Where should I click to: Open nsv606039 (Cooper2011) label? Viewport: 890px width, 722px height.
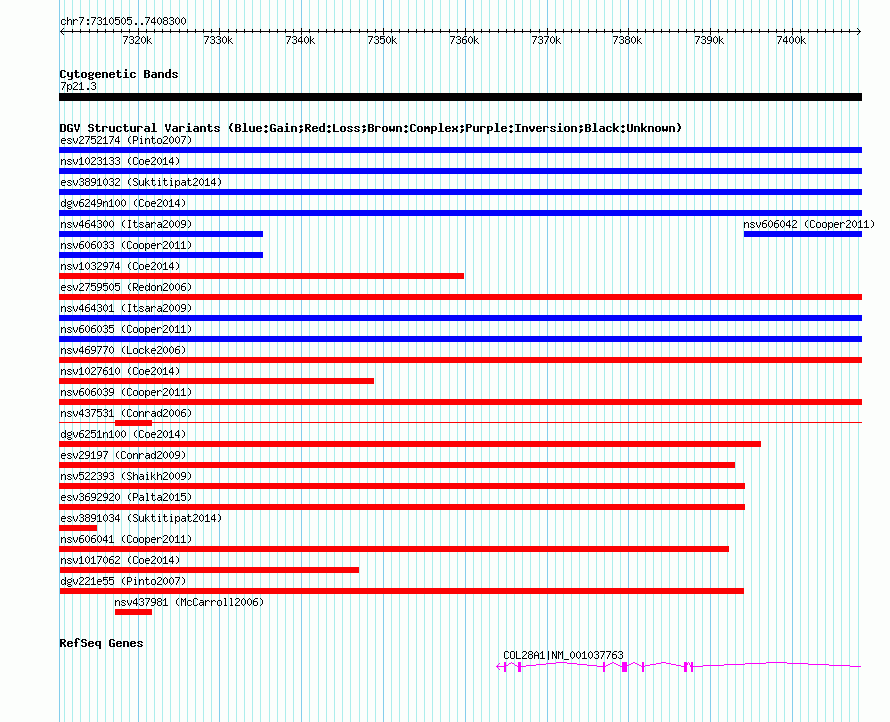point(126,392)
